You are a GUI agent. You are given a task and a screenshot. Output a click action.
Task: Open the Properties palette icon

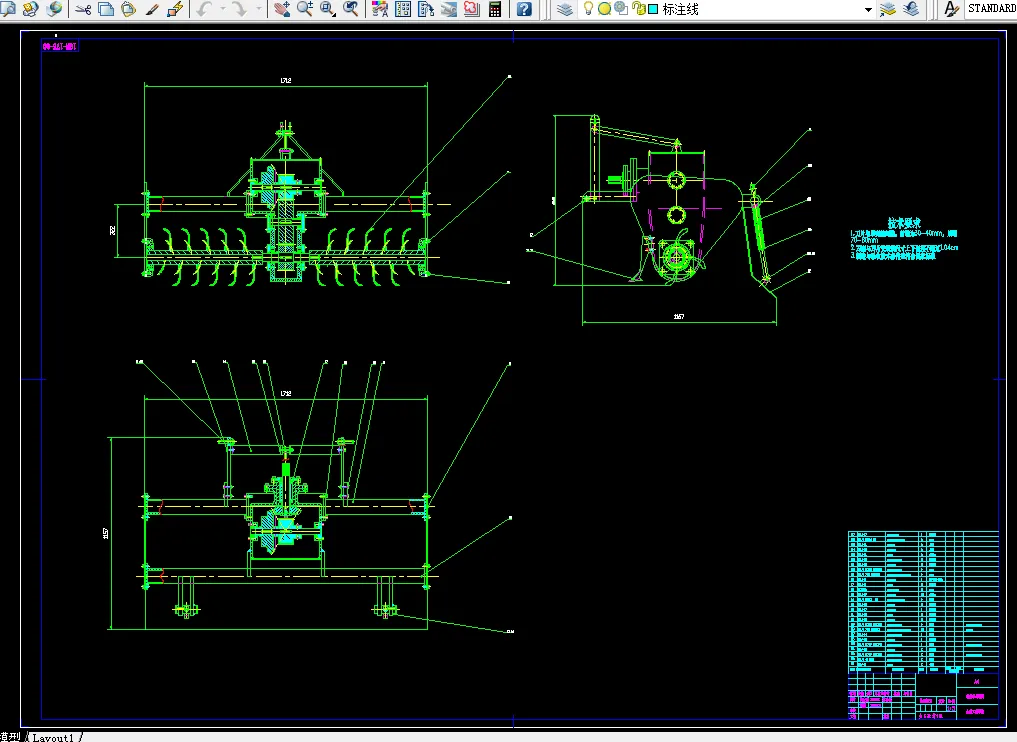click(x=380, y=9)
